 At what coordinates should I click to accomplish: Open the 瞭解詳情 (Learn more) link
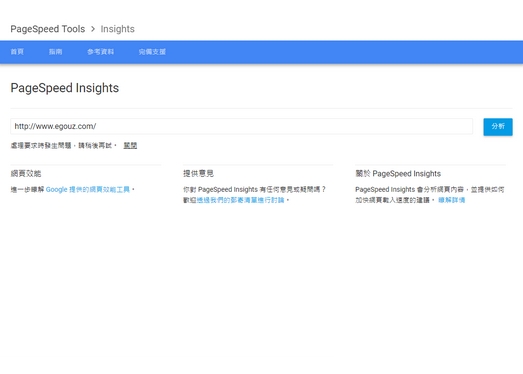point(451,200)
